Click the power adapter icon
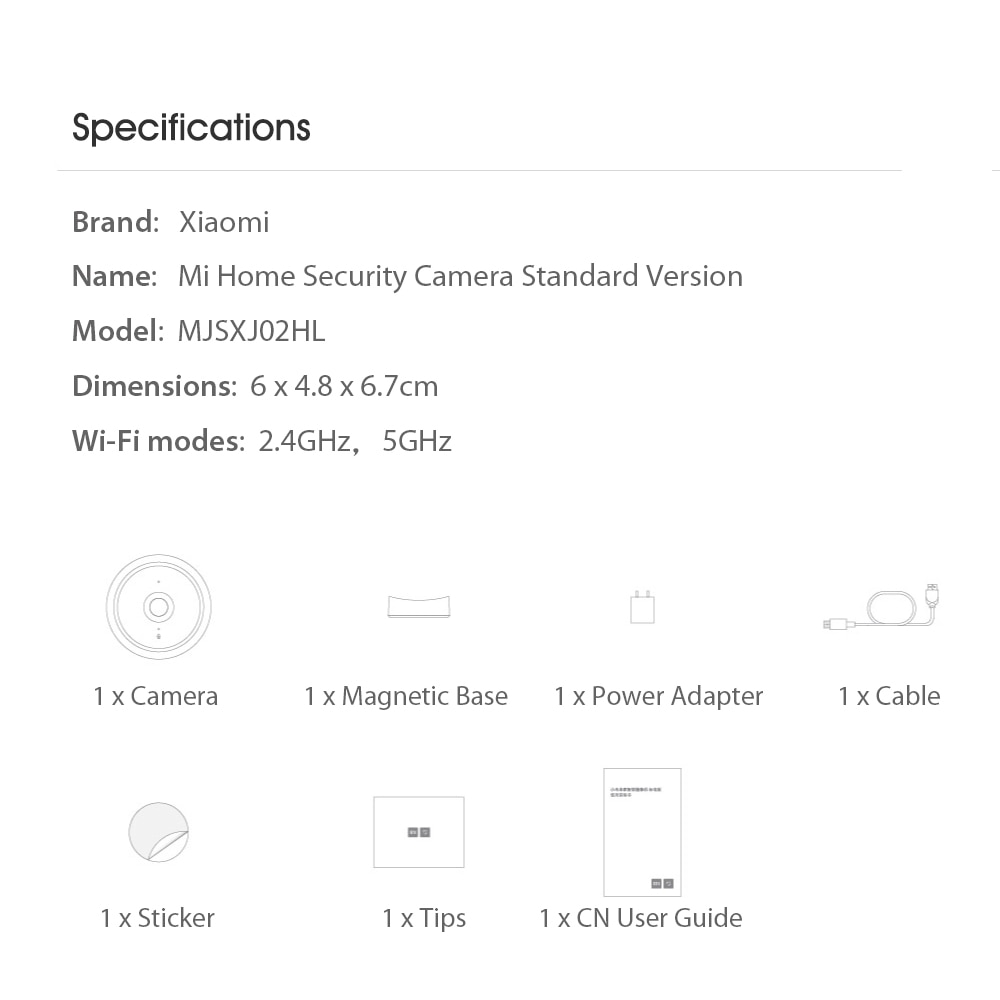This screenshot has width=1000, height=1000. pos(642,607)
